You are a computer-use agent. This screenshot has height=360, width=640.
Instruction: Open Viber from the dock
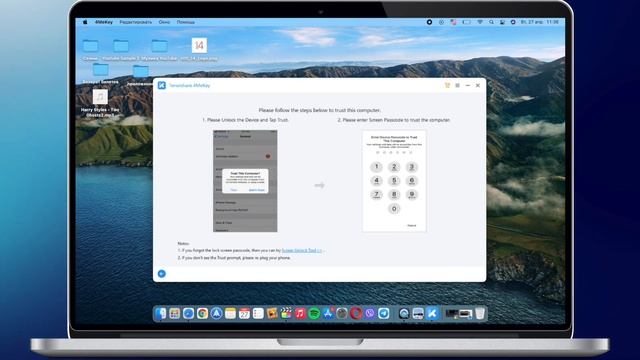point(370,313)
